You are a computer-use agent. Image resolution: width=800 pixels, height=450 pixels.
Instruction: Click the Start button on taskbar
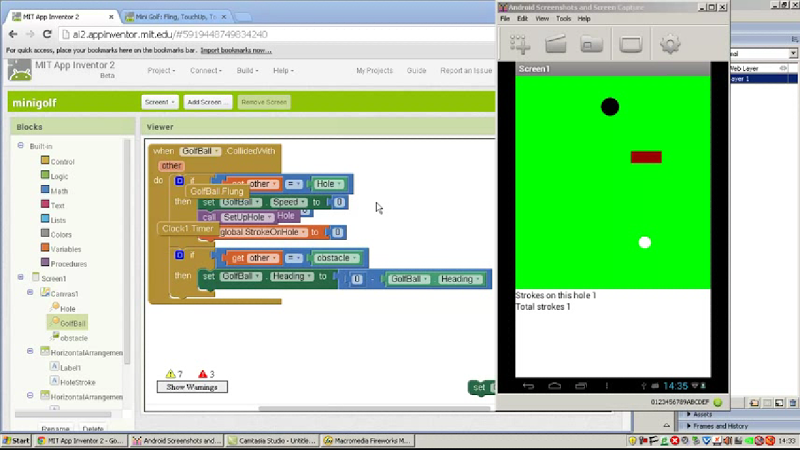(x=16, y=440)
